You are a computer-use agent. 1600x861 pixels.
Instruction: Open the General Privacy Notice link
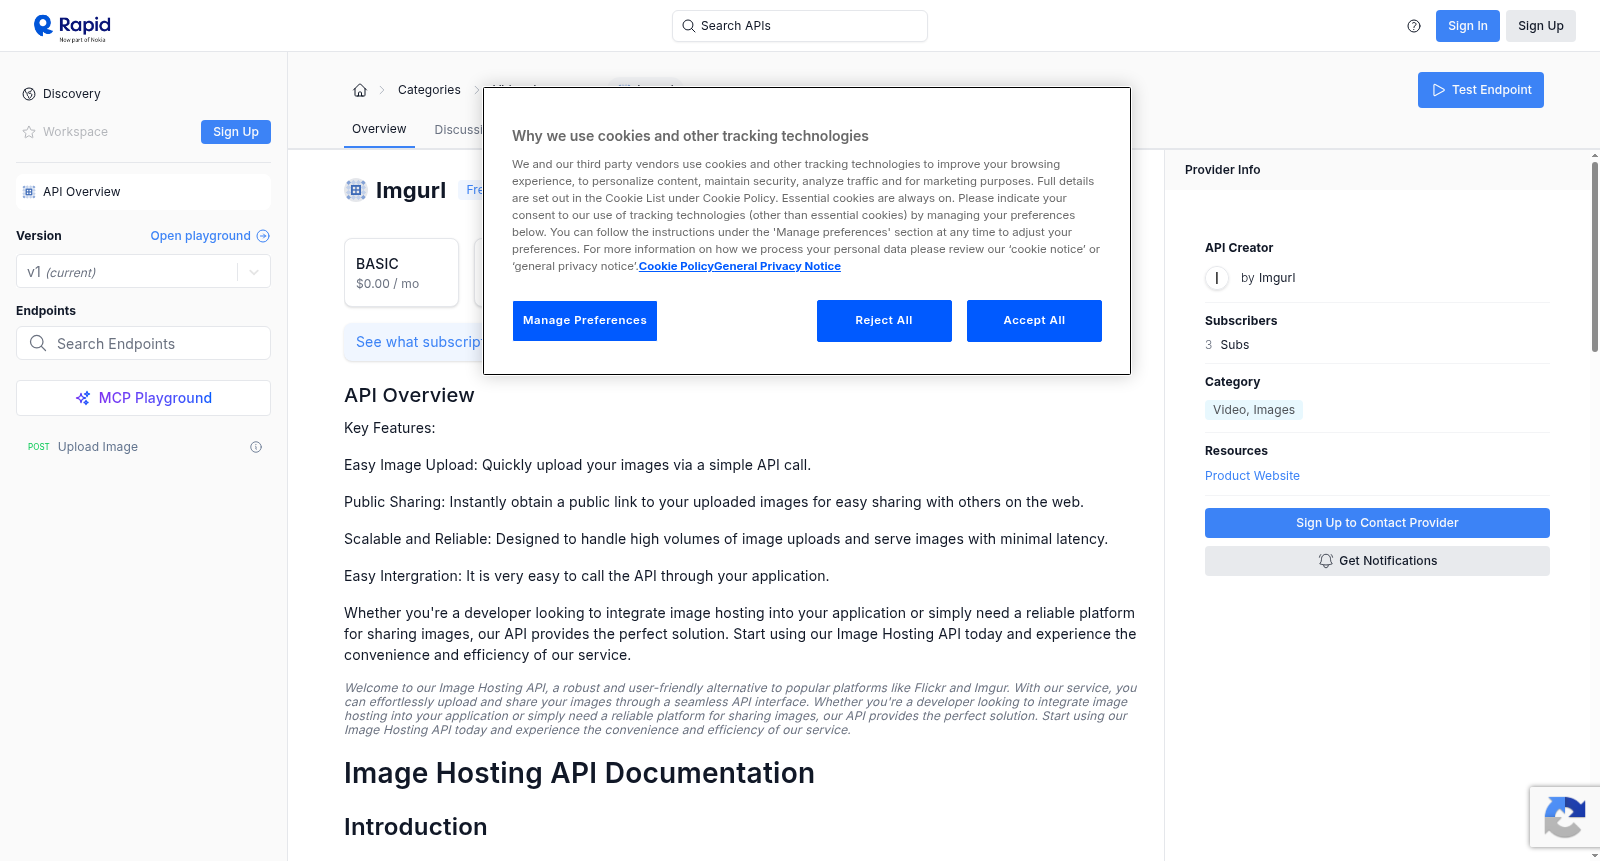(777, 266)
